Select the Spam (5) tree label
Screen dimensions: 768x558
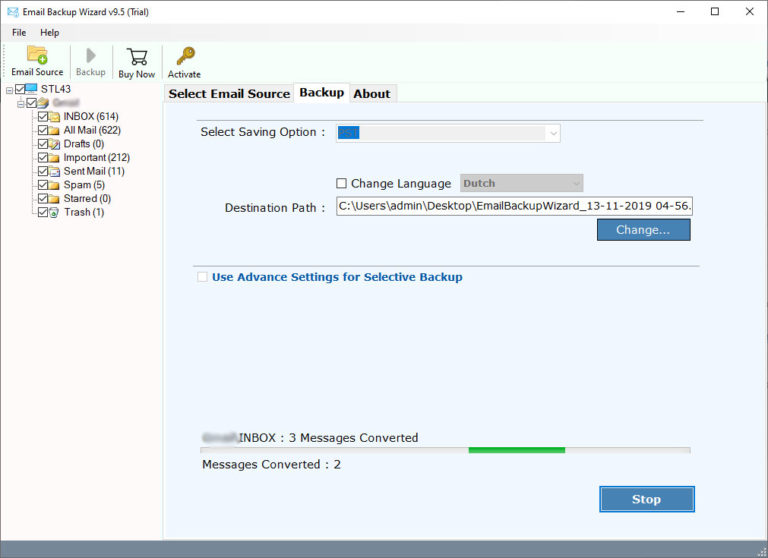[84, 185]
